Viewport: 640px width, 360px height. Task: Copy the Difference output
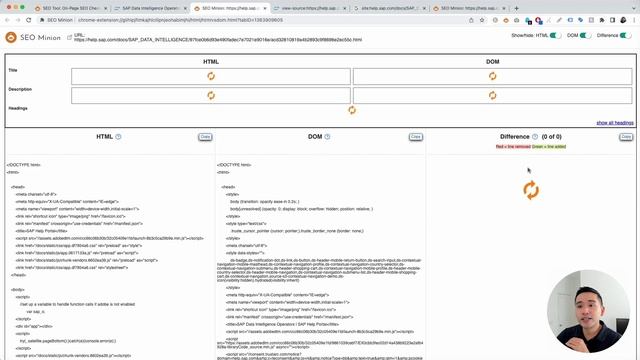pos(626,137)
